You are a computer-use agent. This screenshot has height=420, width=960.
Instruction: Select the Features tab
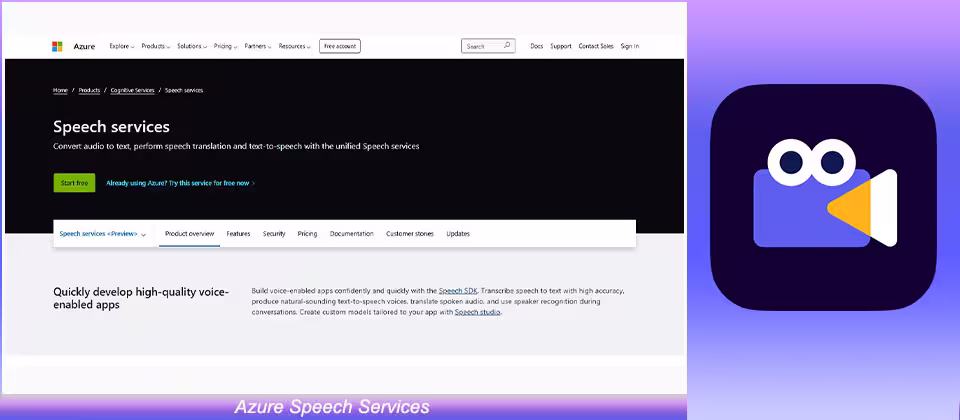click(238, 234)
